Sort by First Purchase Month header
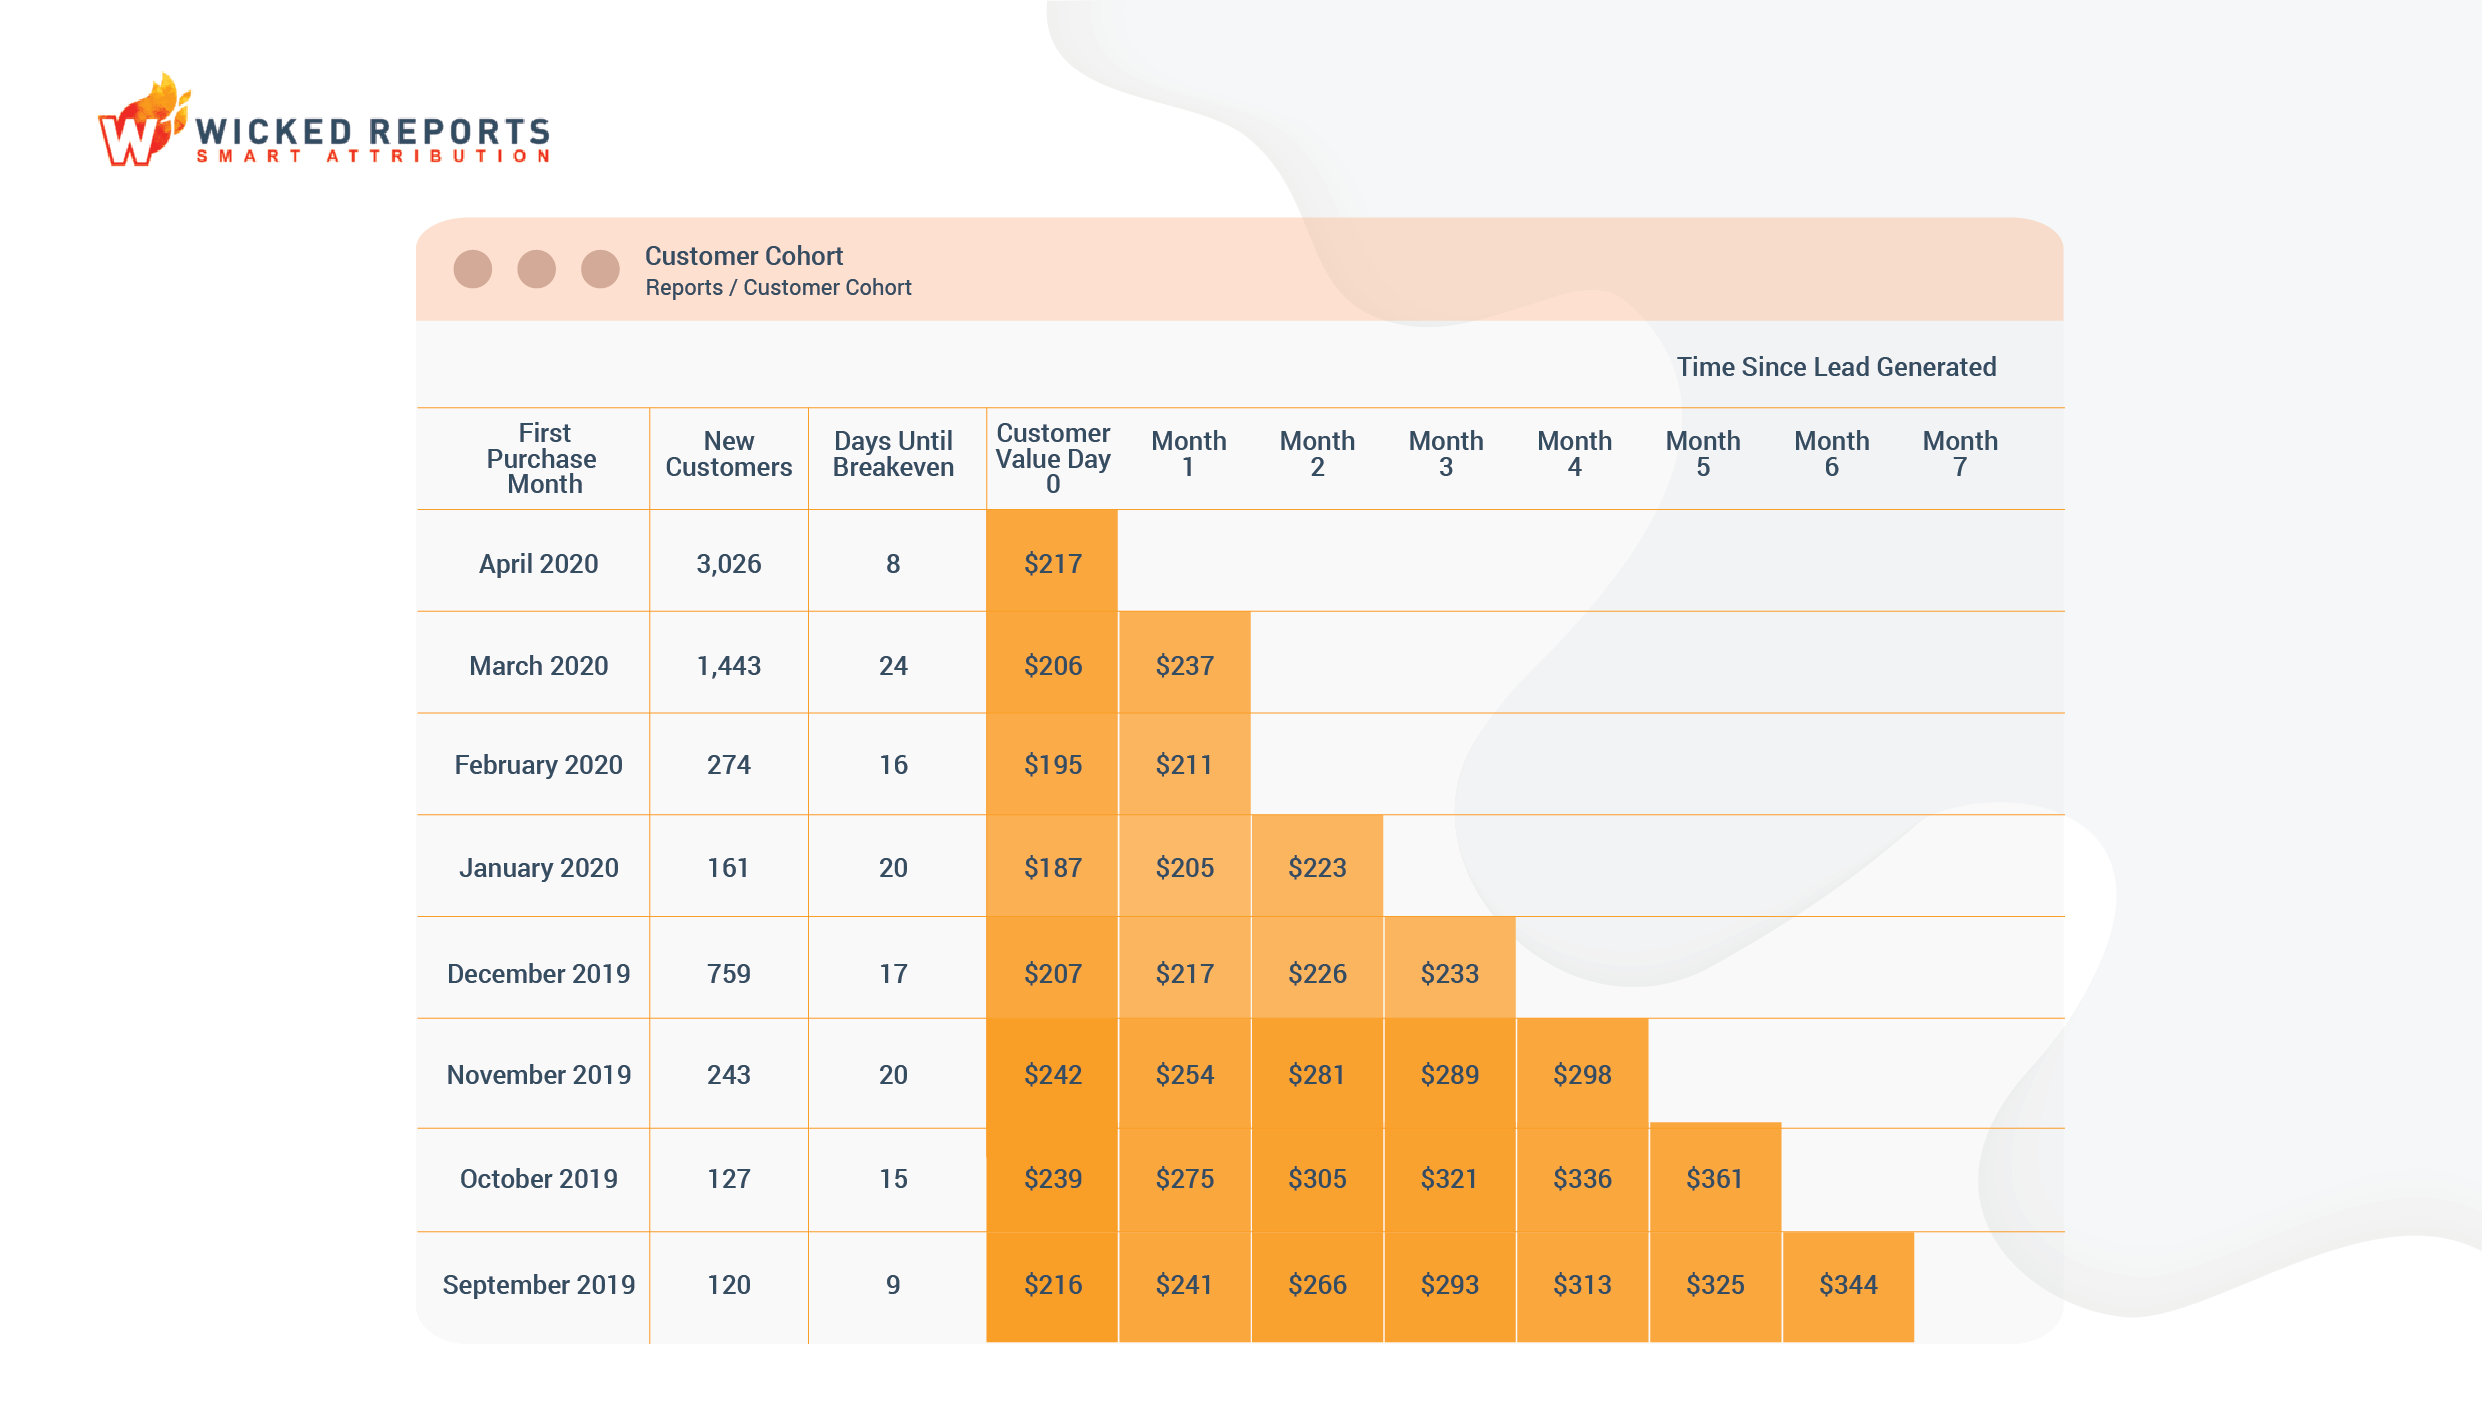The width and height of the screenshot is (2482, 1419). click(x=543, y=459)
